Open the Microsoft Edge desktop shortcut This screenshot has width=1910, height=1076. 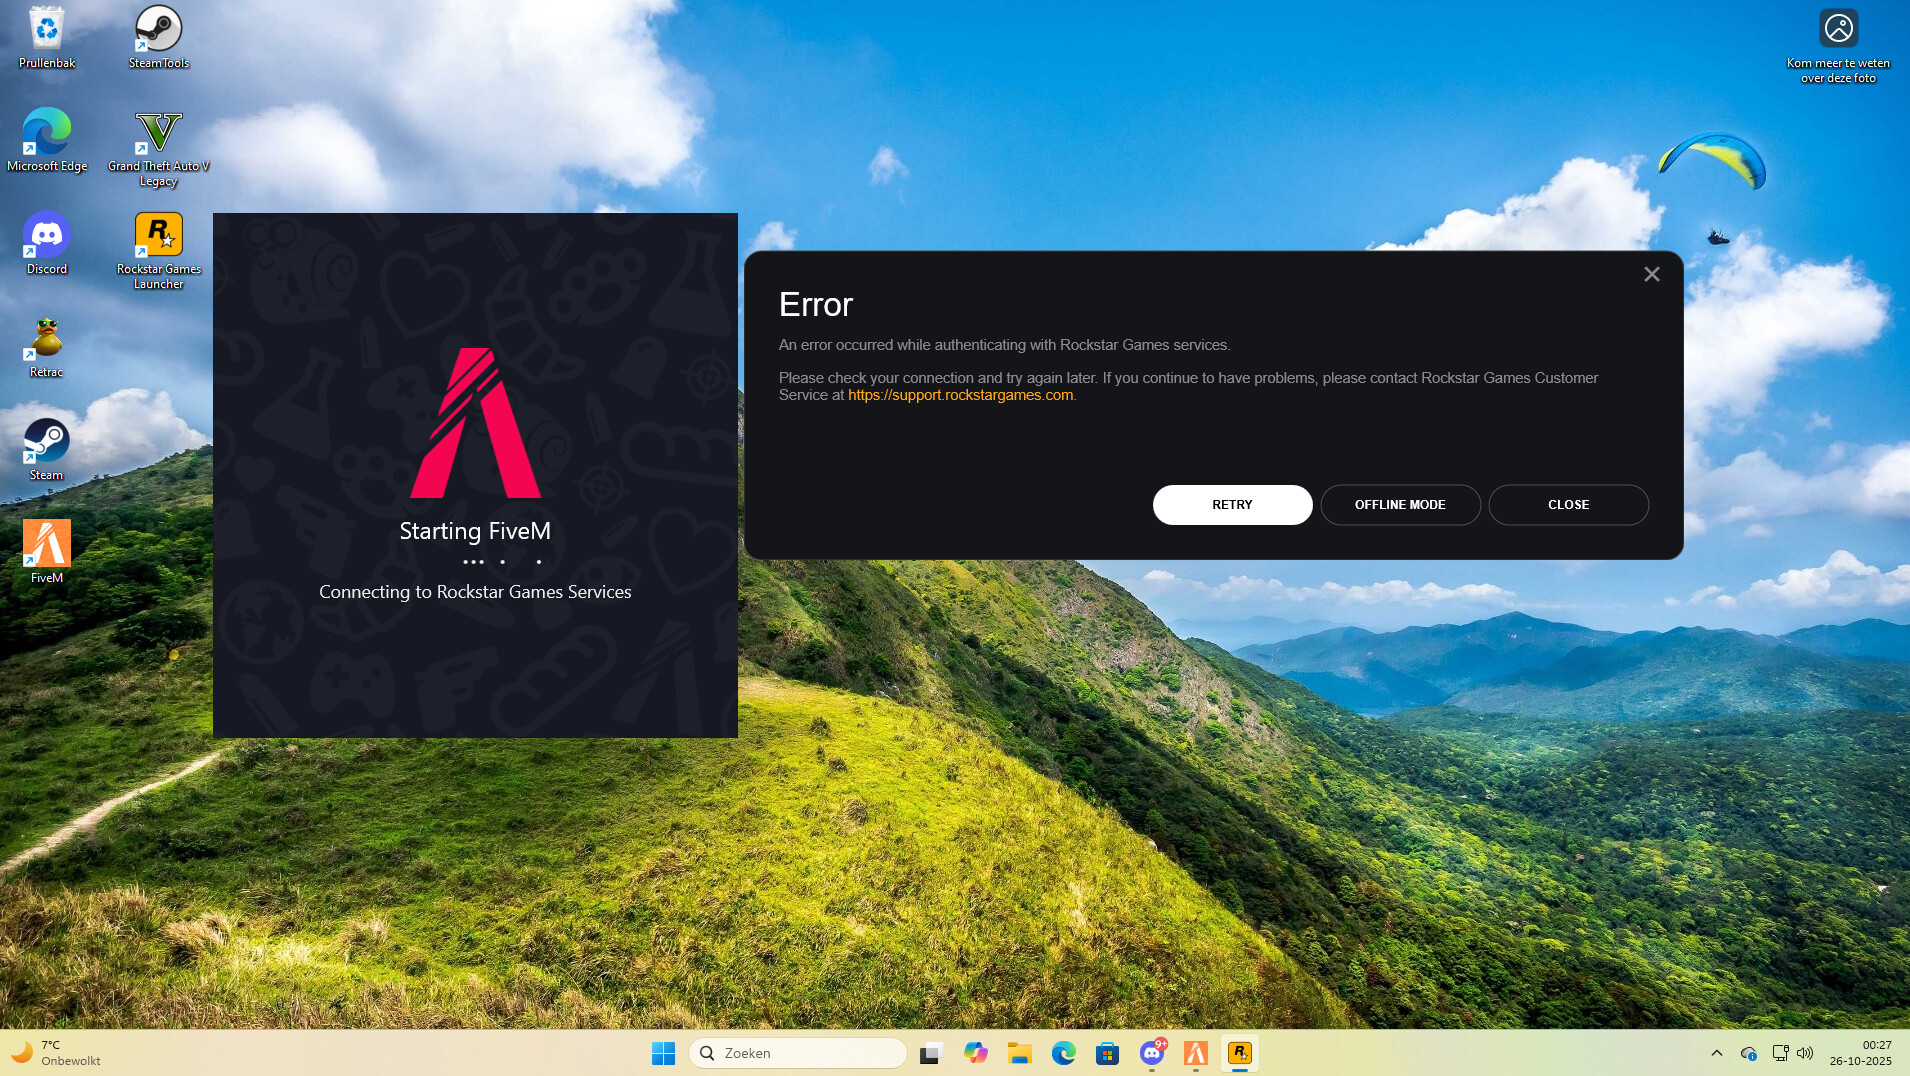click(47, 140)
